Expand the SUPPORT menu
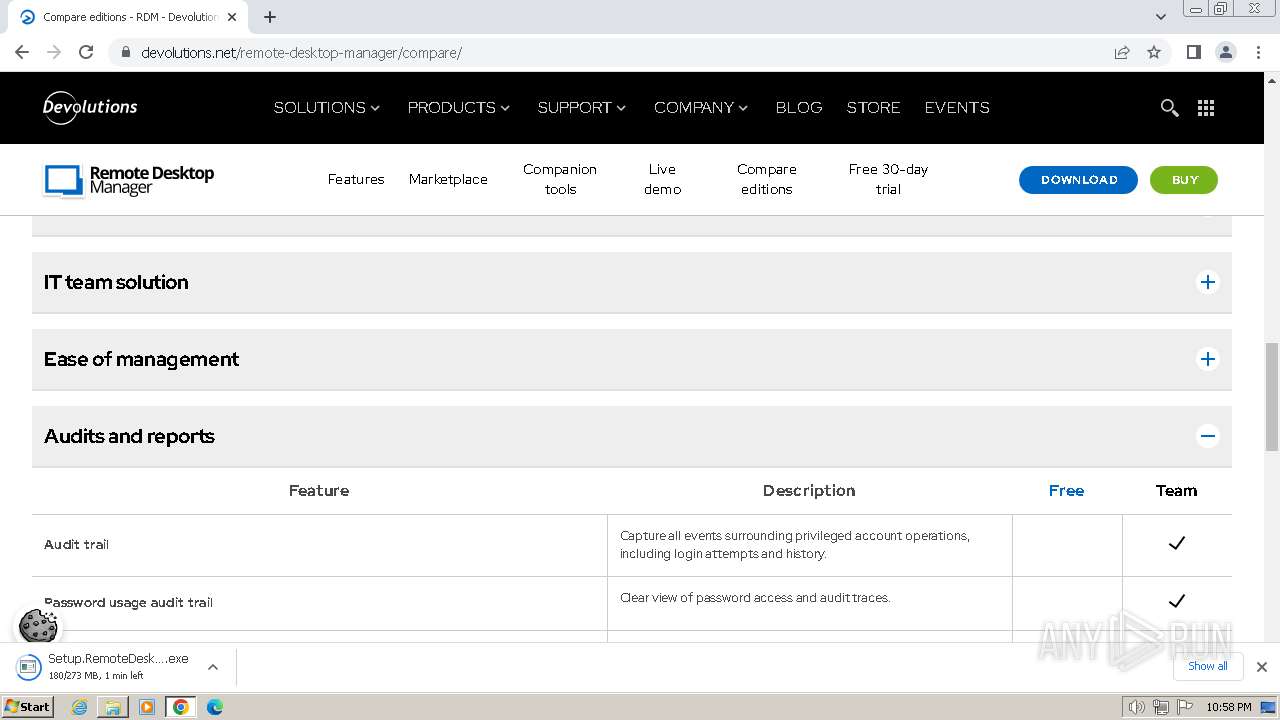1280x720 pixels. click(x=582, y=108)
